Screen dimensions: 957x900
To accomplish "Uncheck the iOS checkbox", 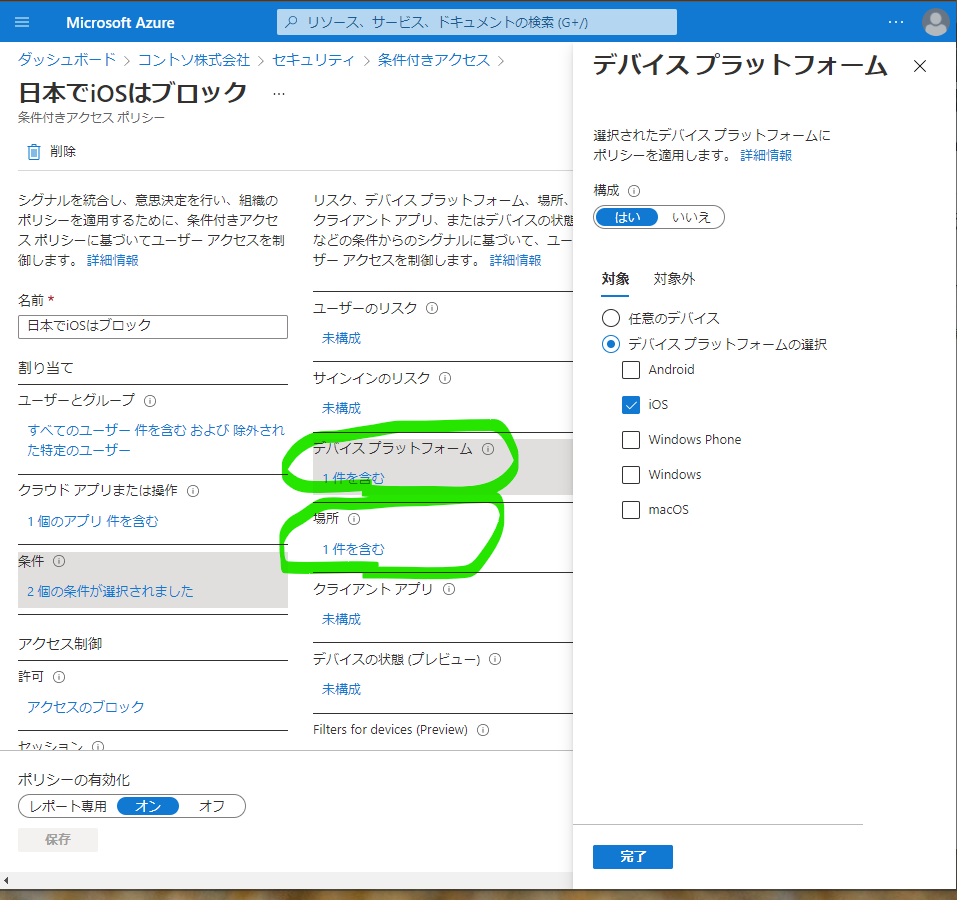I will [631, 404].
